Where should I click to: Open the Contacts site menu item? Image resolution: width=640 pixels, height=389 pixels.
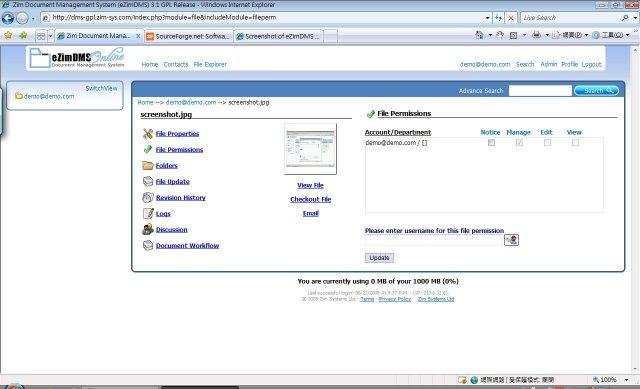tap(176, 64)
